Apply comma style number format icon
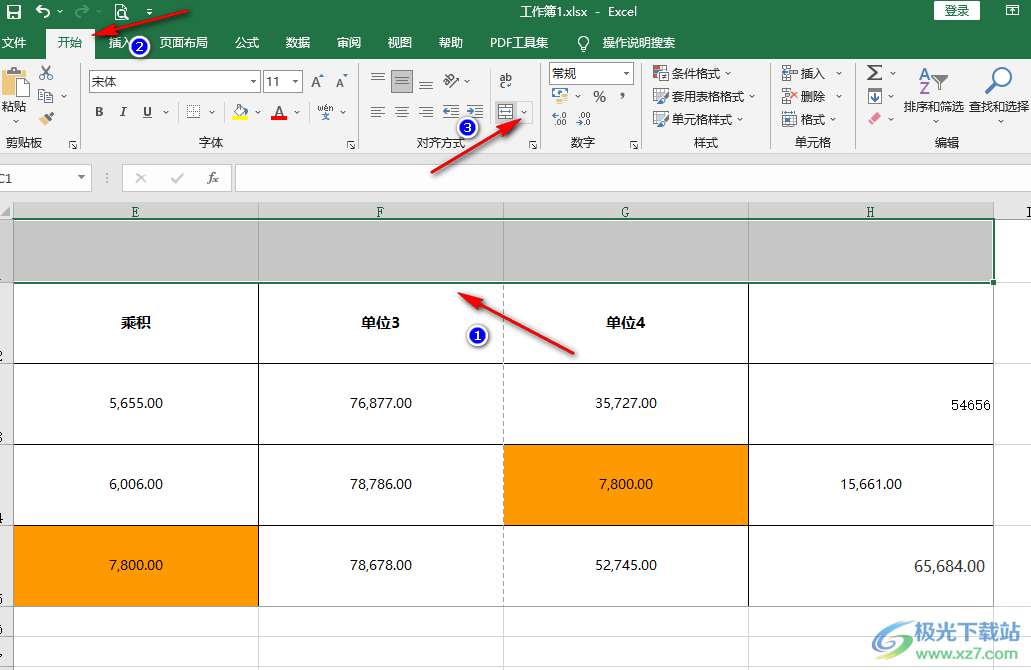Image resolution: width=1031 pixels, height=670 pixels. tap(622, 97)
